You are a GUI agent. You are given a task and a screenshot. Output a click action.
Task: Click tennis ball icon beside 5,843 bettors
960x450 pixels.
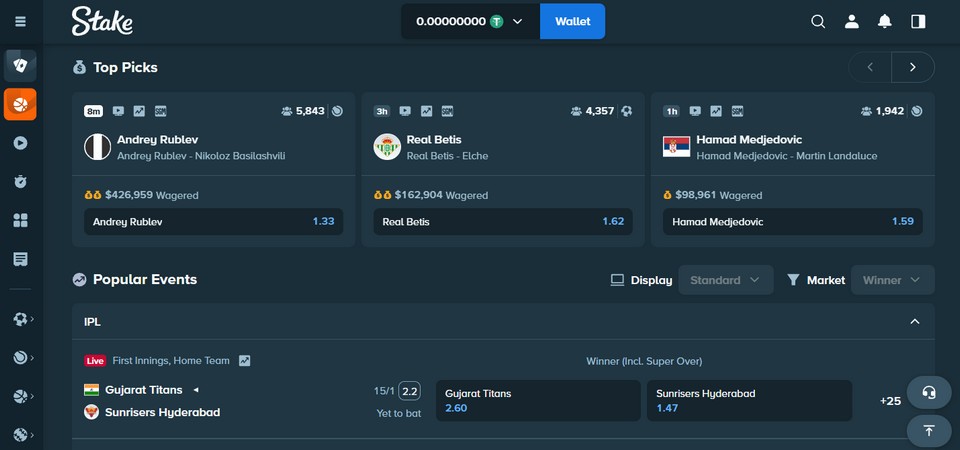[337, 111]
